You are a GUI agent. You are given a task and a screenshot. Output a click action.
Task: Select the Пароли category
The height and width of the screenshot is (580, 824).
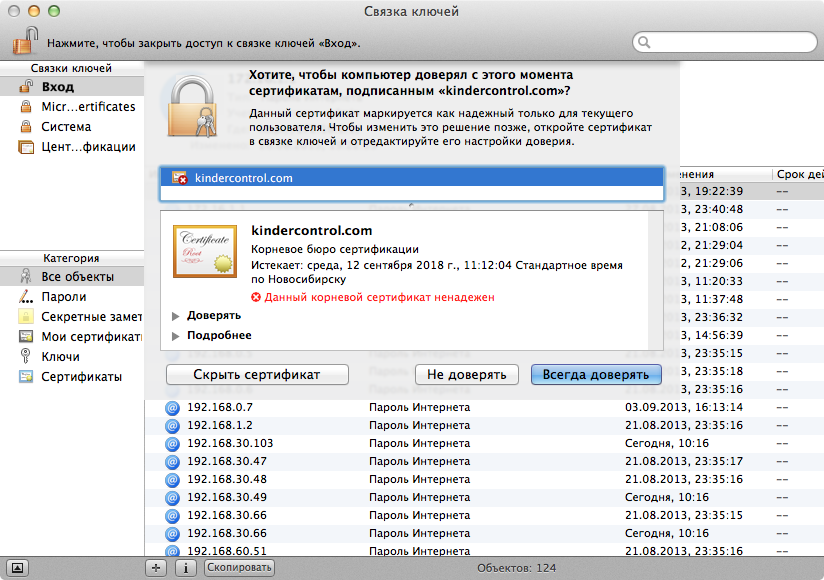(x=72, y=297)
